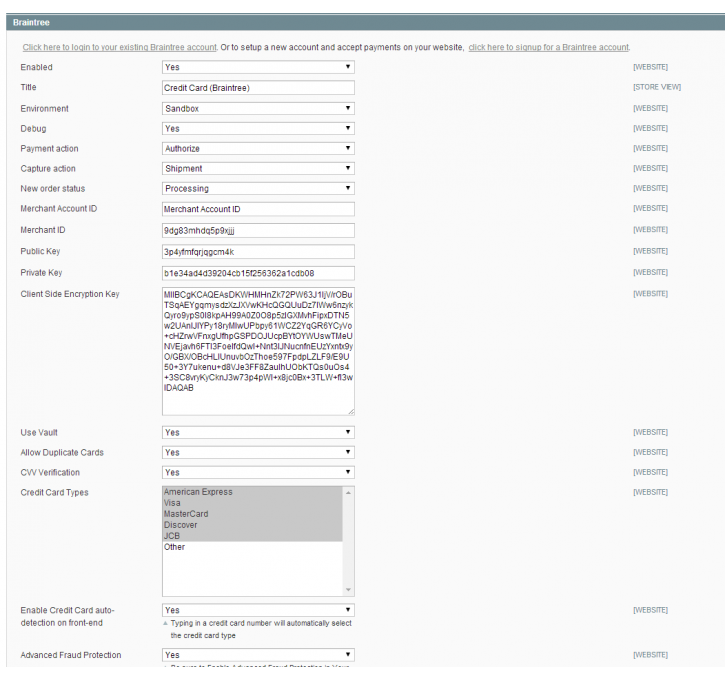The height and width of the screenshot is (680, 725).
Task: Open the Enabled dropdown
Action: pos(258,67)
